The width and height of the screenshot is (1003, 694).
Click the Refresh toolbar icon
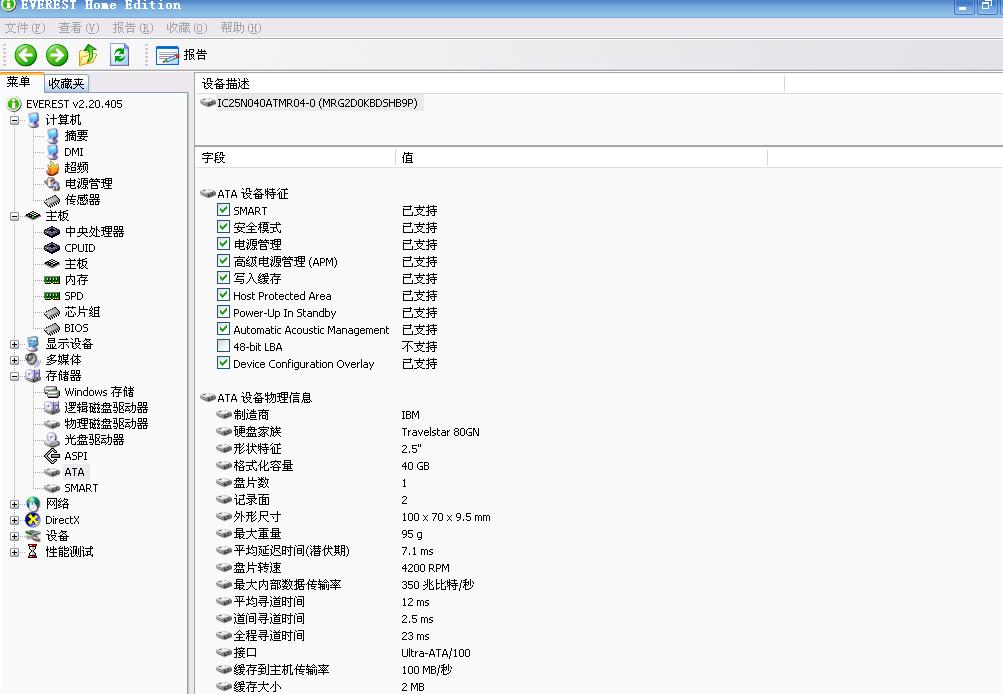point(120,55)
